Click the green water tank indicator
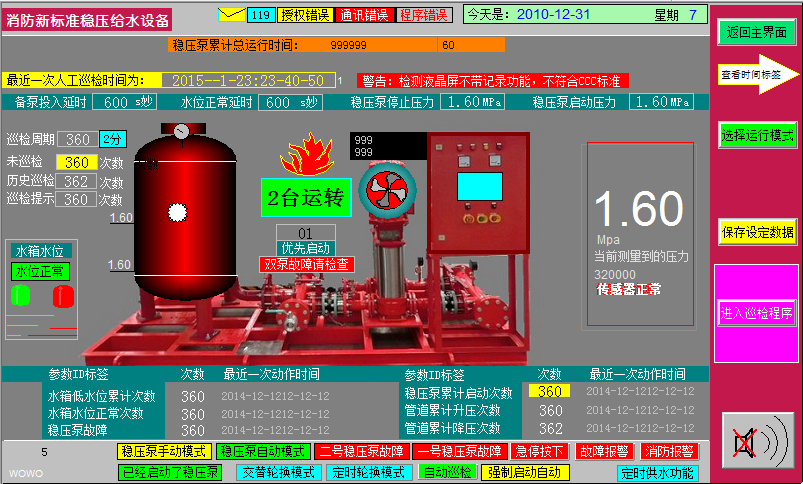This screenshot has width=803, height=484. click(20, 296)
